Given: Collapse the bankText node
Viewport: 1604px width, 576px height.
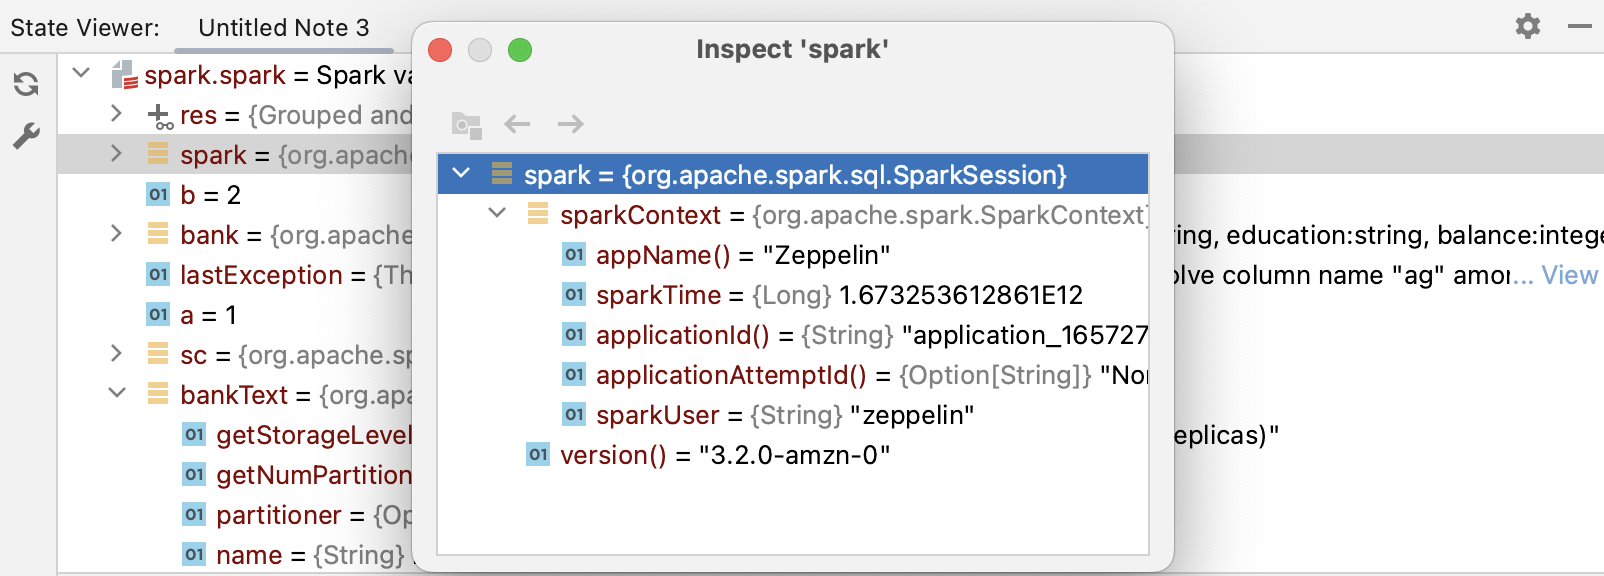Looking at the screenshot, I should click(x=117, y=393).
